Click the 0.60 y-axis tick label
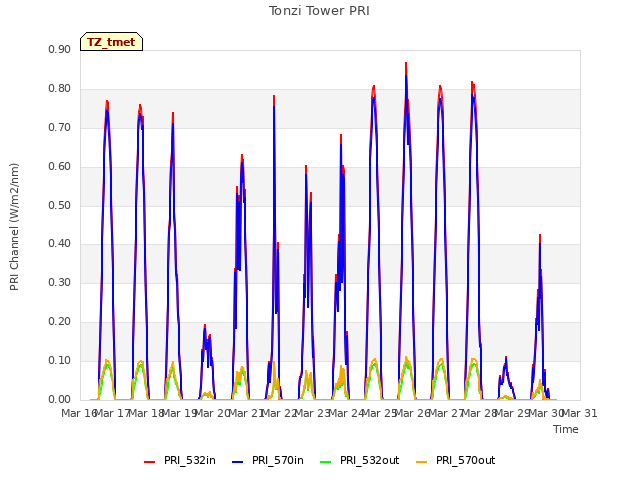The image size is (640, 480). pos(60,167)
